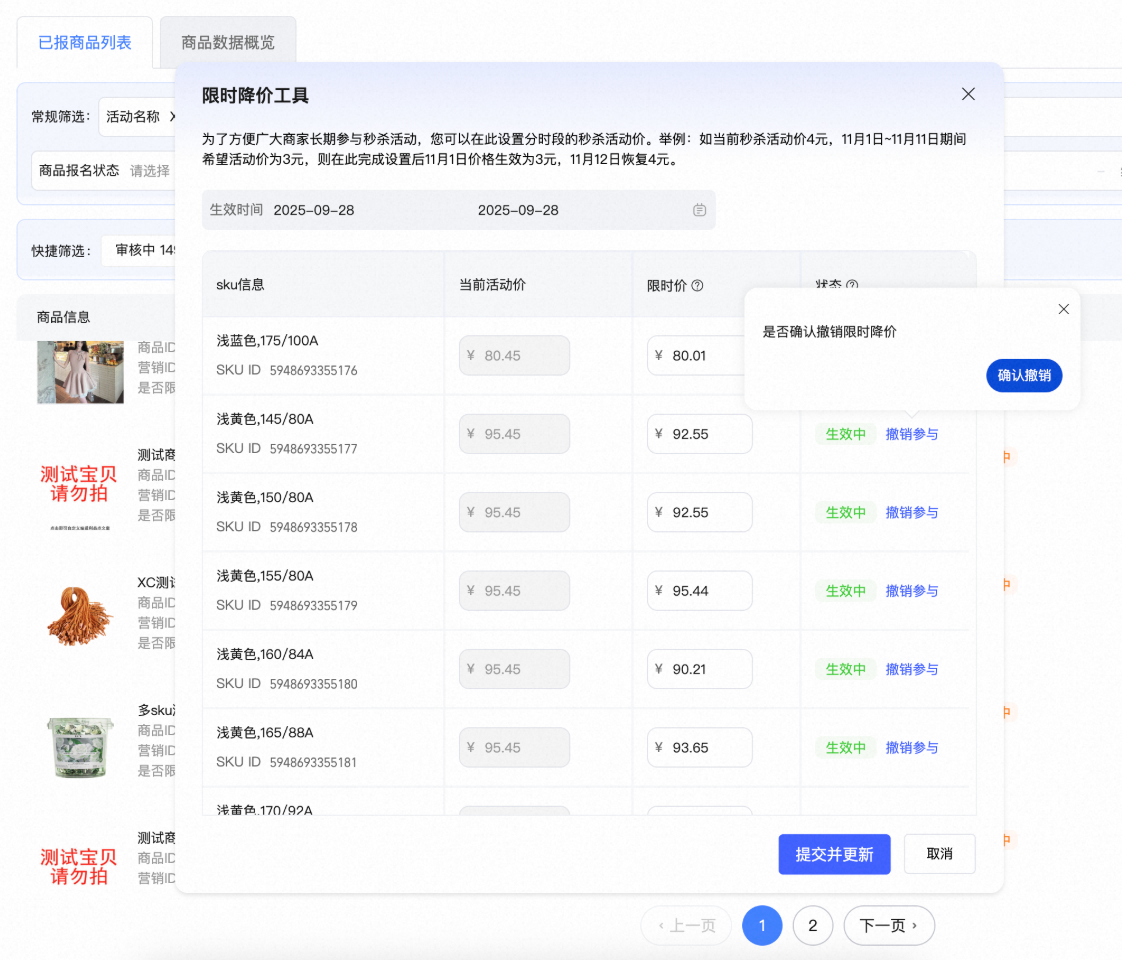Click start date 2025-09-28 in 生效时间

[x=314, y=210]
